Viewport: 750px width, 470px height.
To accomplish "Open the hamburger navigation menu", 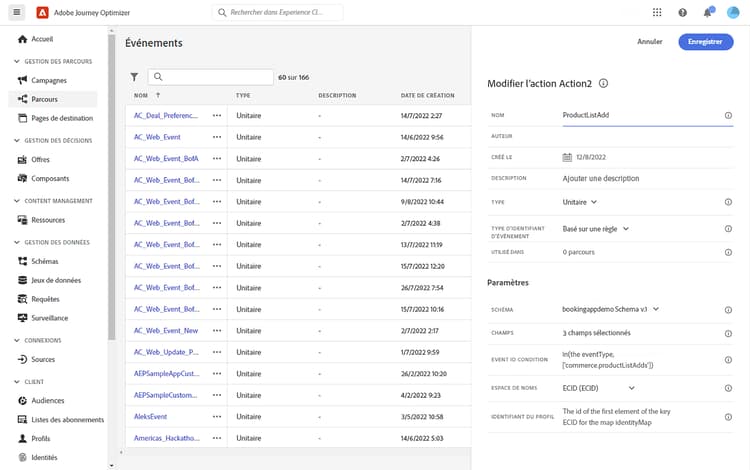I will coord(17,12).
